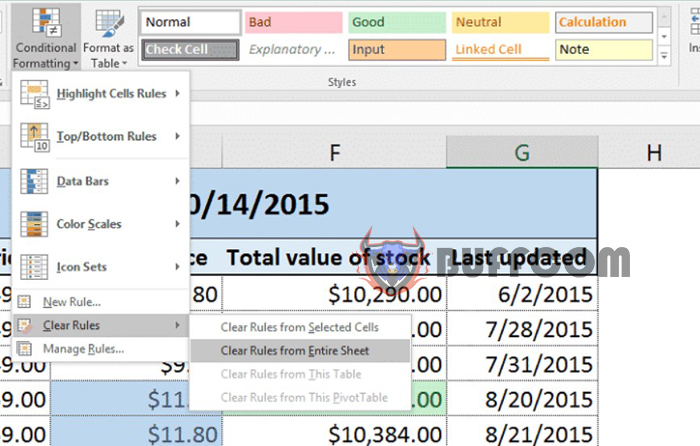Select the Data Bars menu entry
This screenshot has width=700, height=446.
[x=100, y=181]
